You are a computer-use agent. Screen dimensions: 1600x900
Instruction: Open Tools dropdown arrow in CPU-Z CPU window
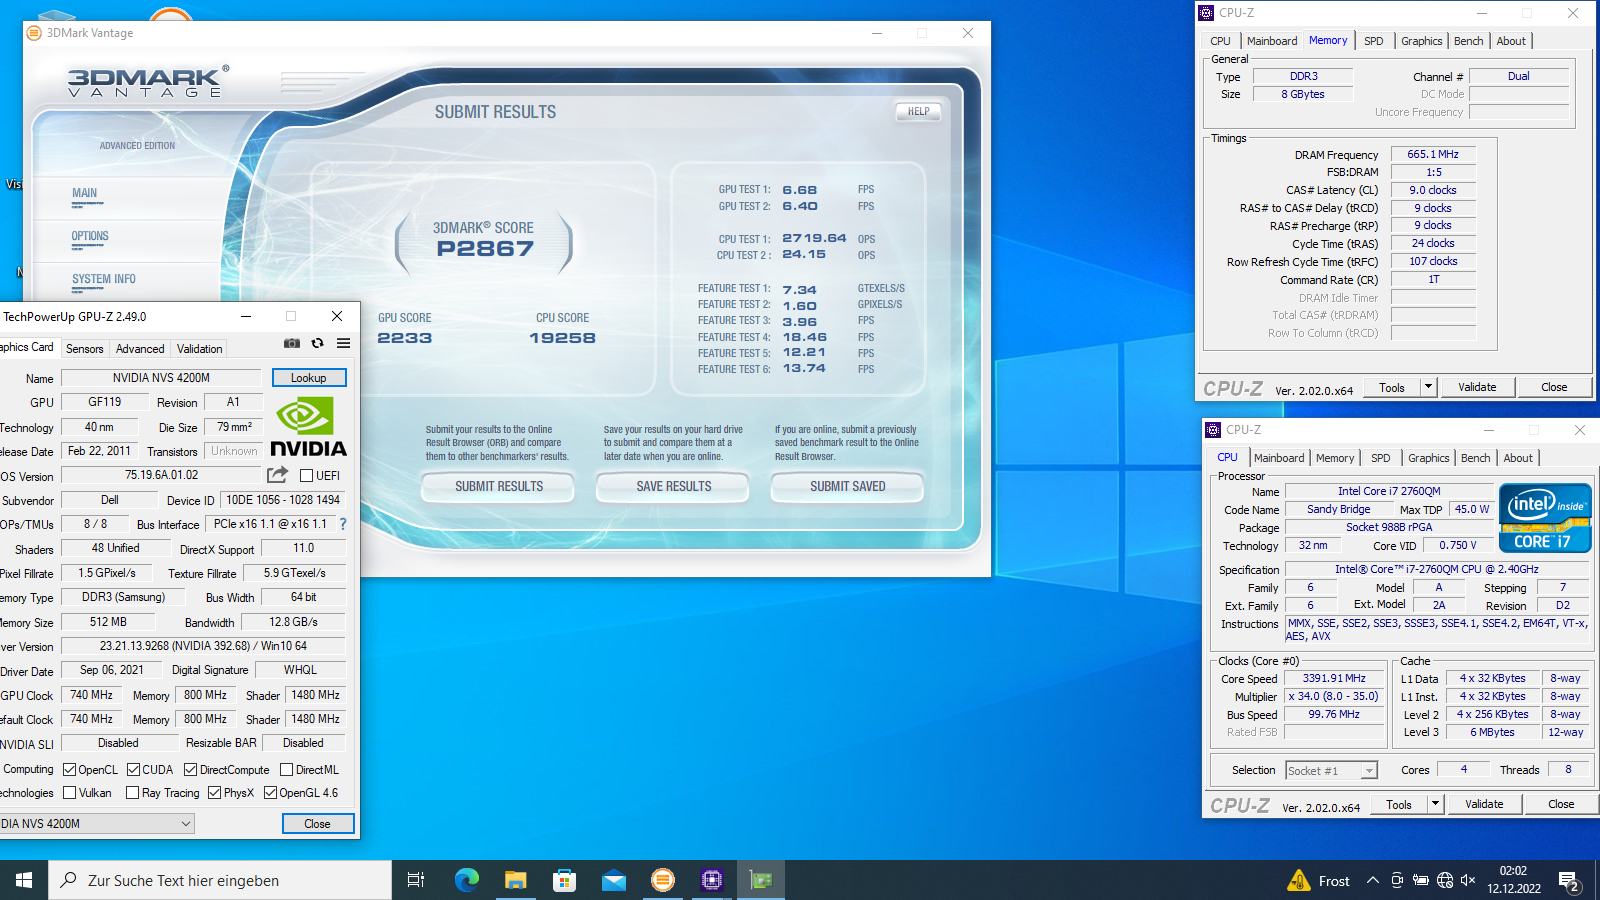(1435, 804)
